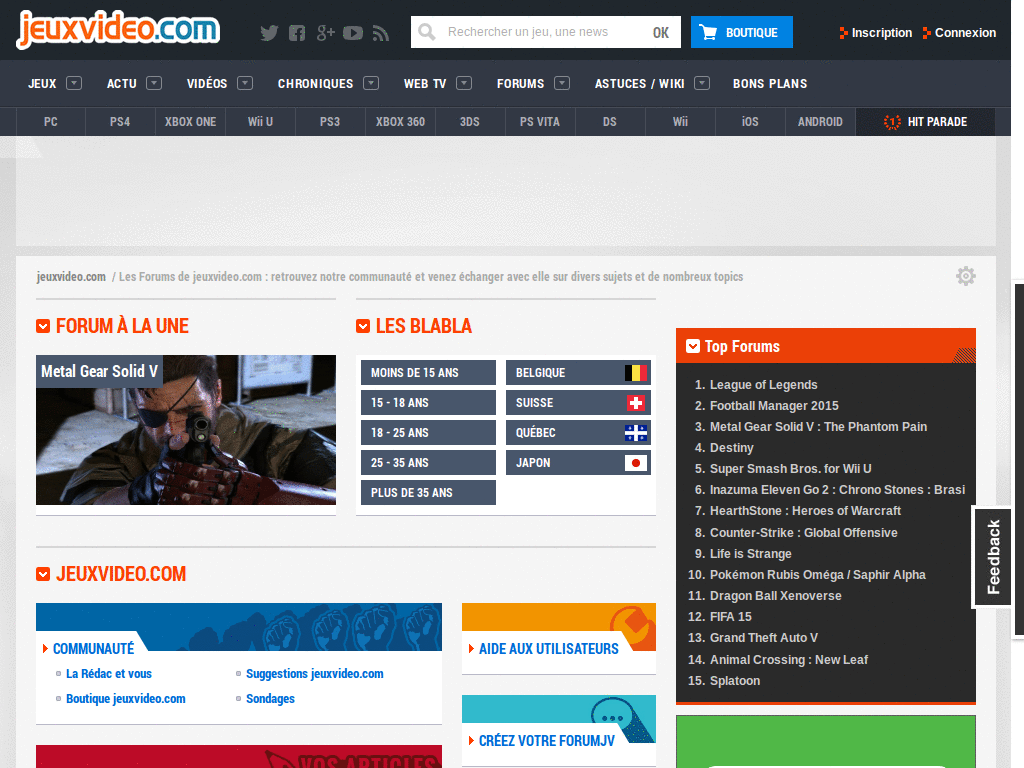Viewport: 1024px width, 768px height.
Task: Expand the CHRONIQUES menu arrow
Action: pyautogui.click(x=371, y=83)
